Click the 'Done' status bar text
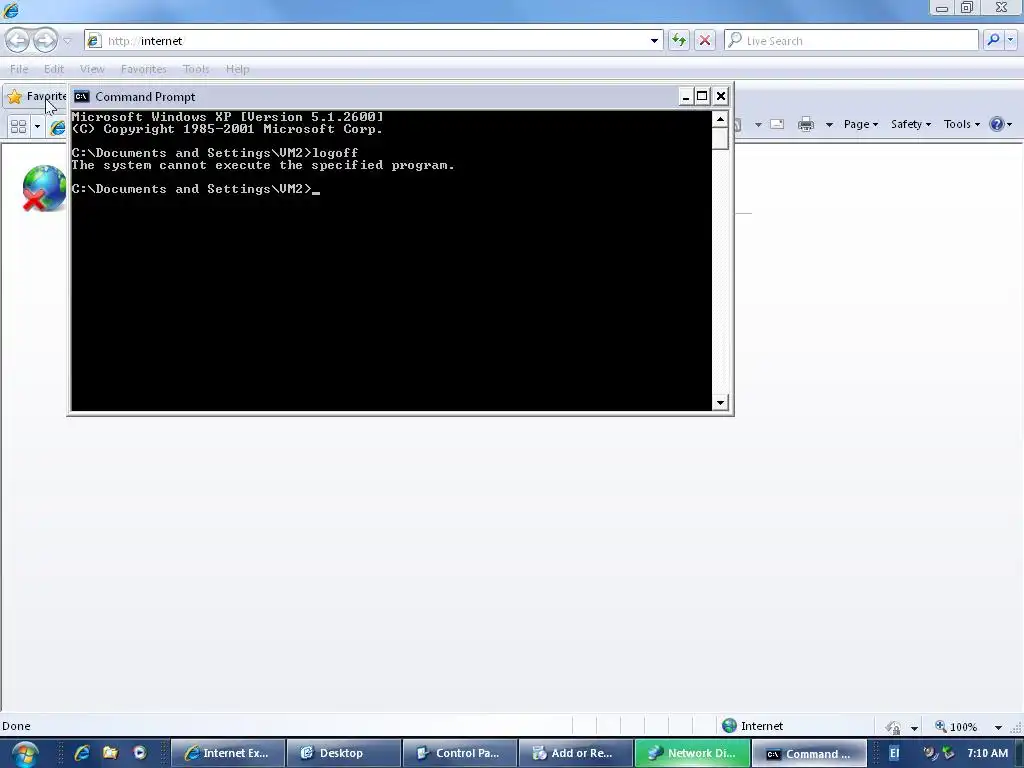Viewport: 1024px width, 768px height. (16, 726)
